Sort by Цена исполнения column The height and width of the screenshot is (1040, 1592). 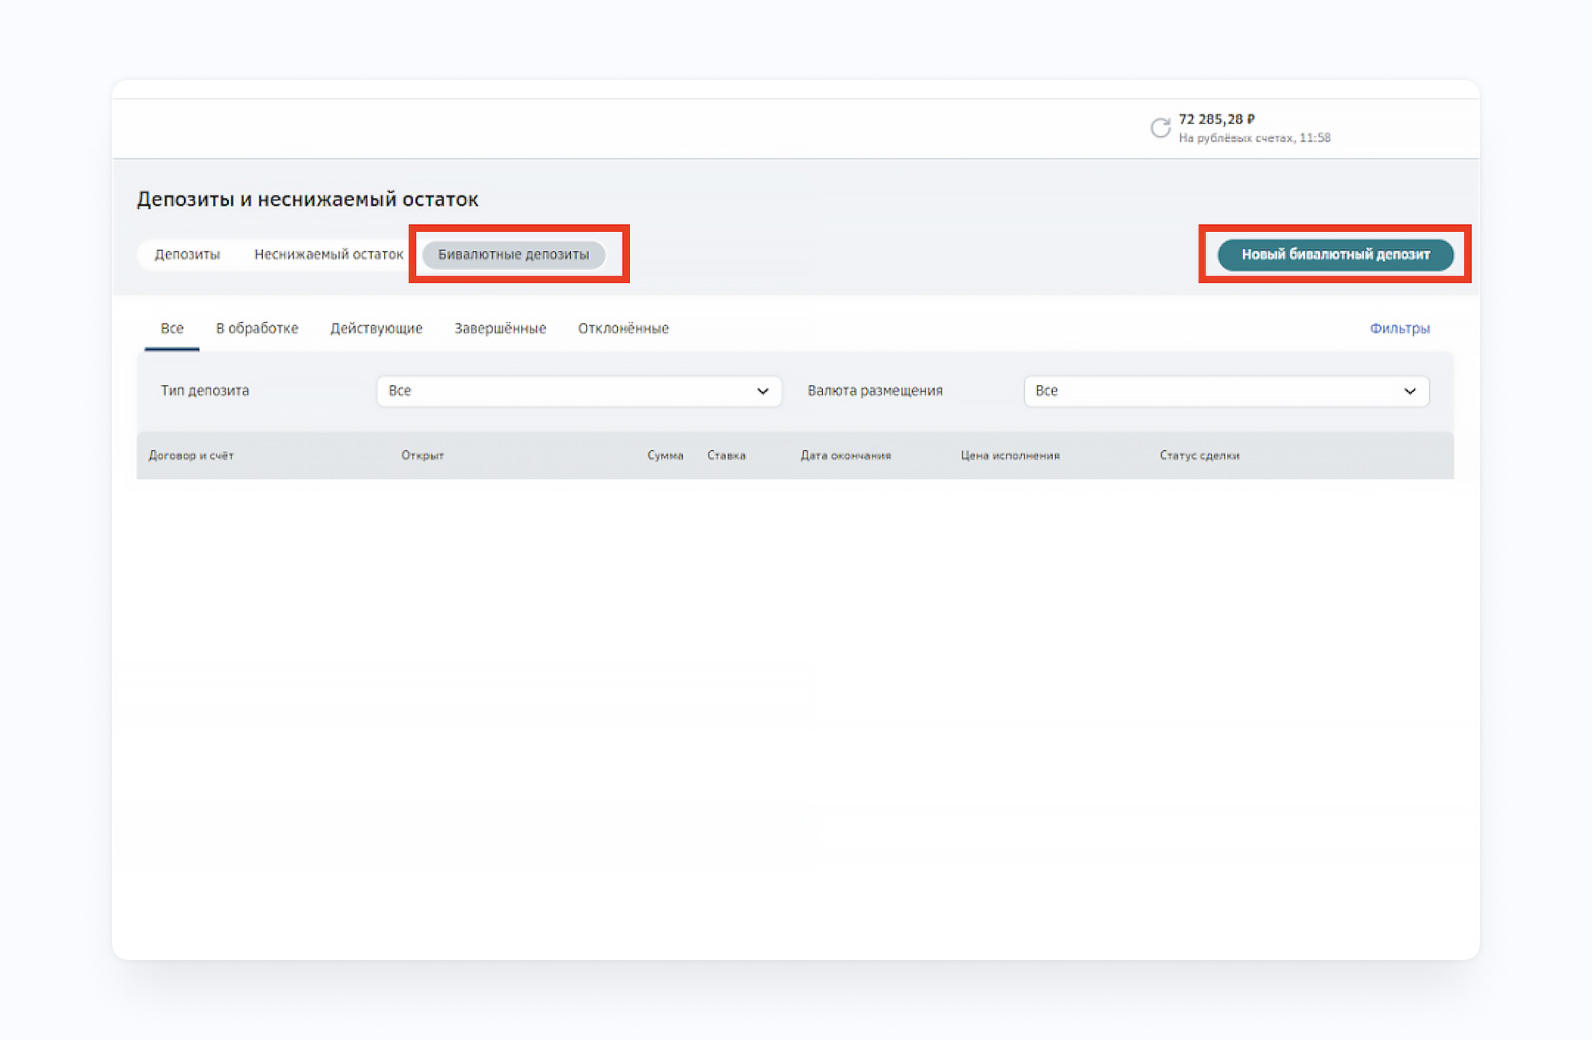(x=1010, y=456)
